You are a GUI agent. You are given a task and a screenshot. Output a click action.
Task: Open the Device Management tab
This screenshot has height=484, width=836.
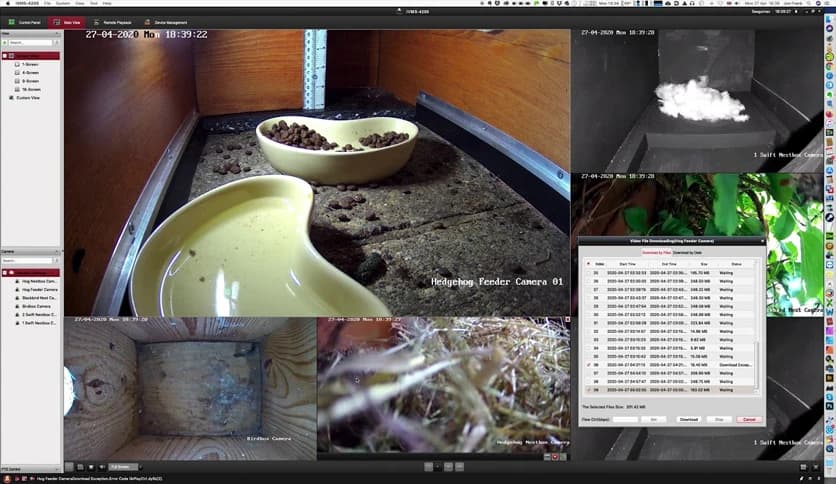[166, 22]
